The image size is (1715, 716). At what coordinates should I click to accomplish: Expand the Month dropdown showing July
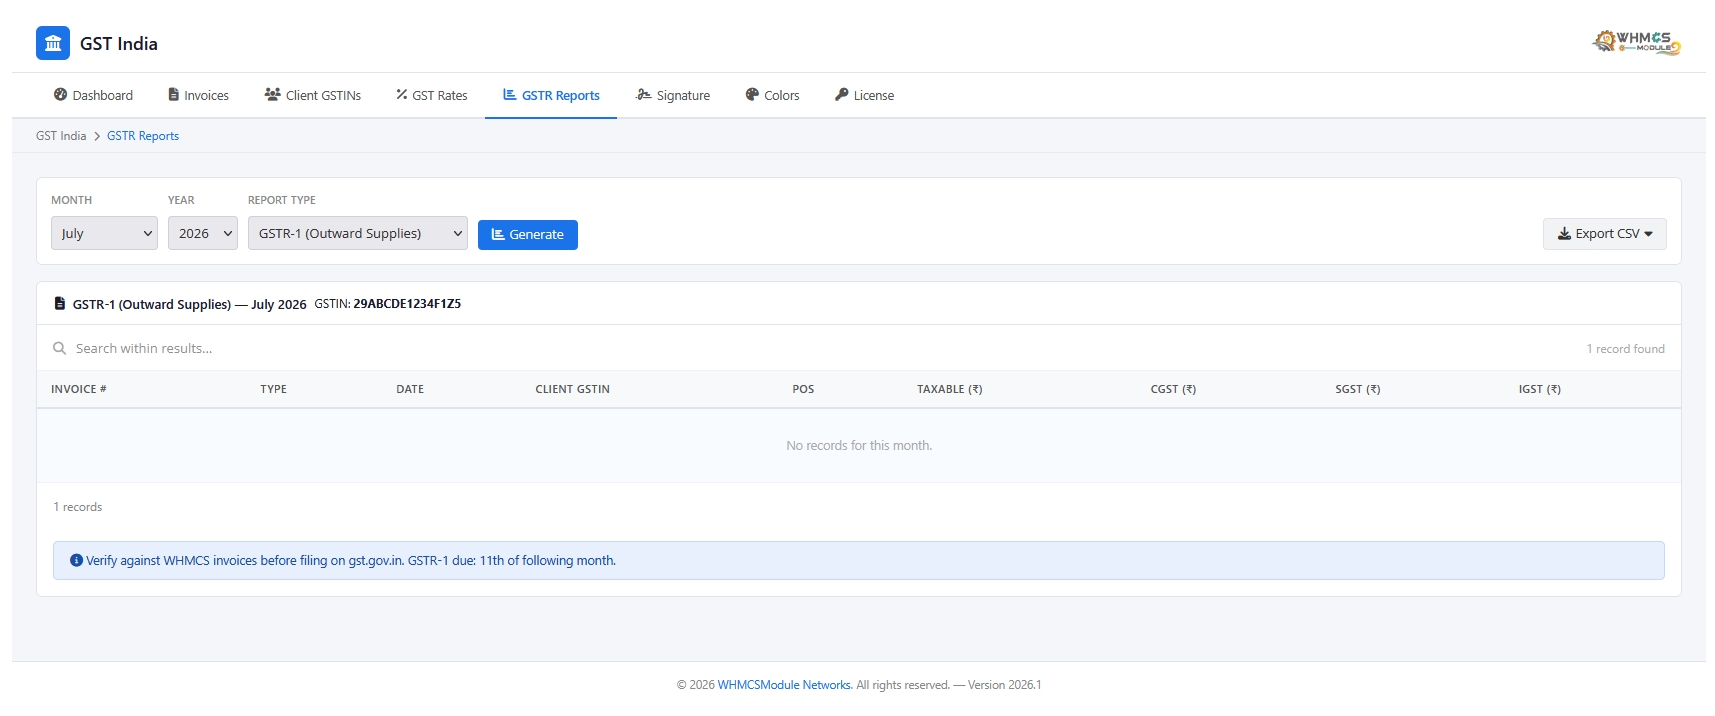104,233
